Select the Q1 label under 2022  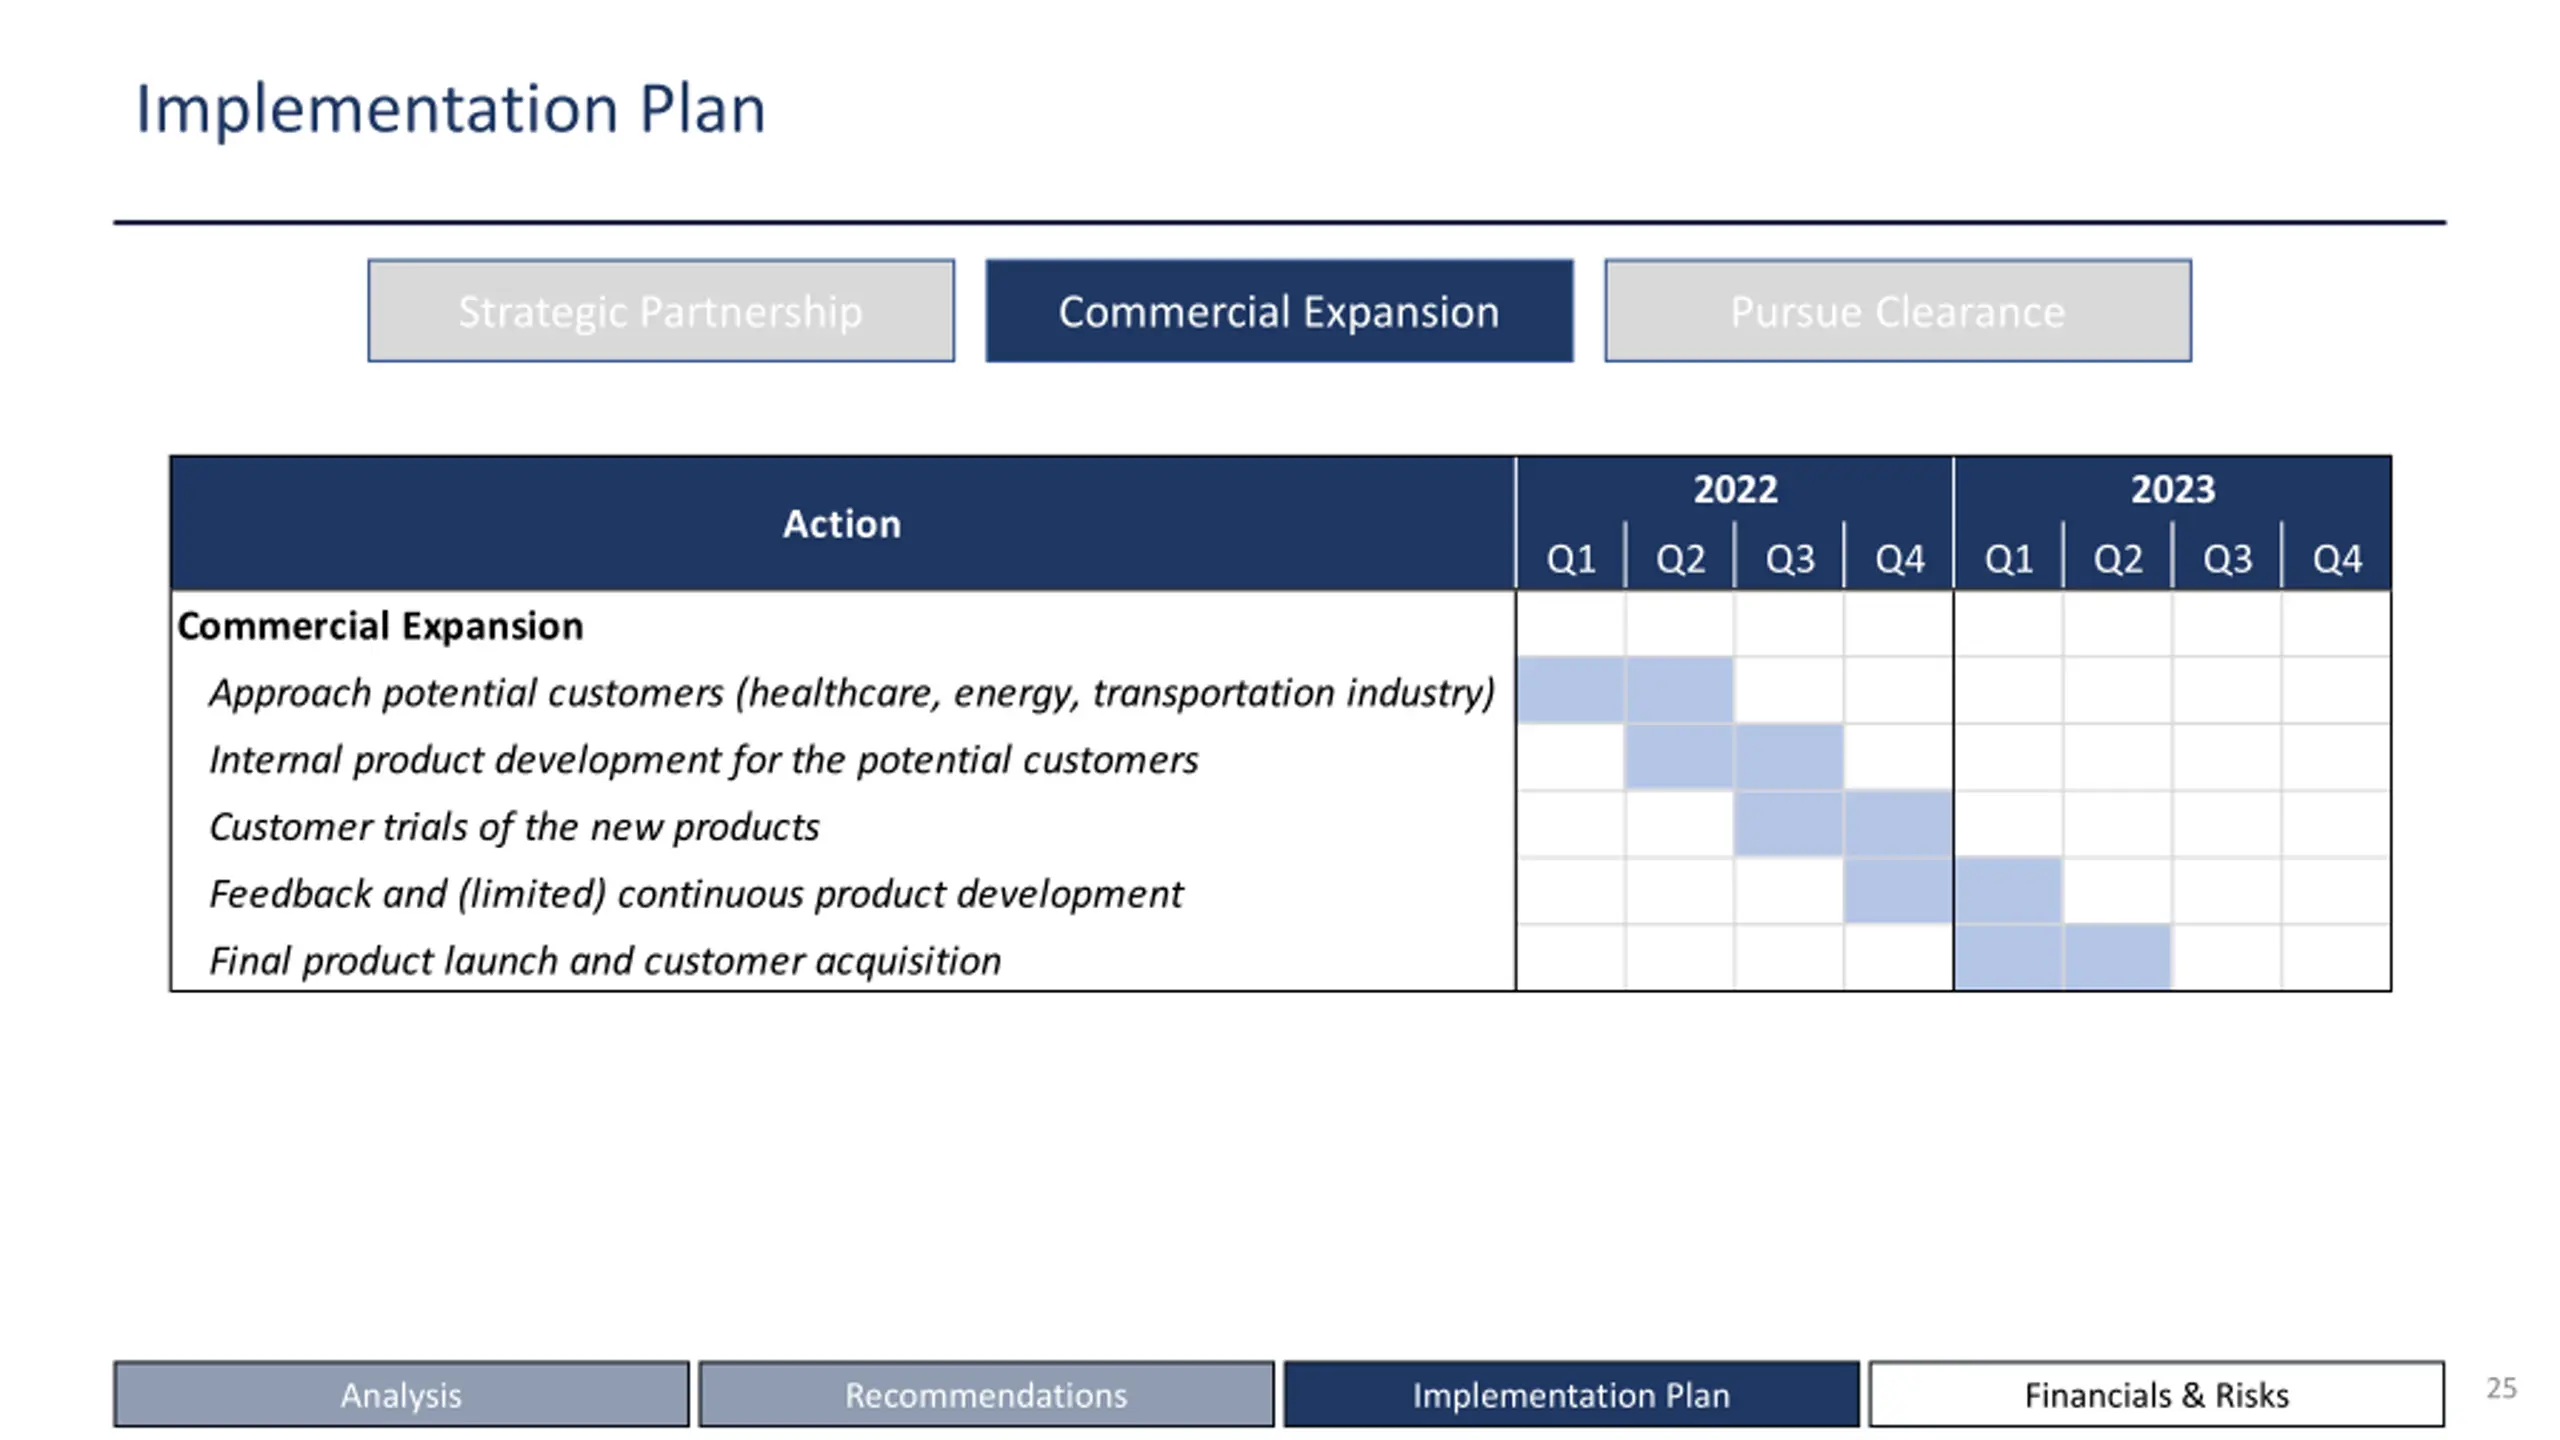tap(1570, 559)
